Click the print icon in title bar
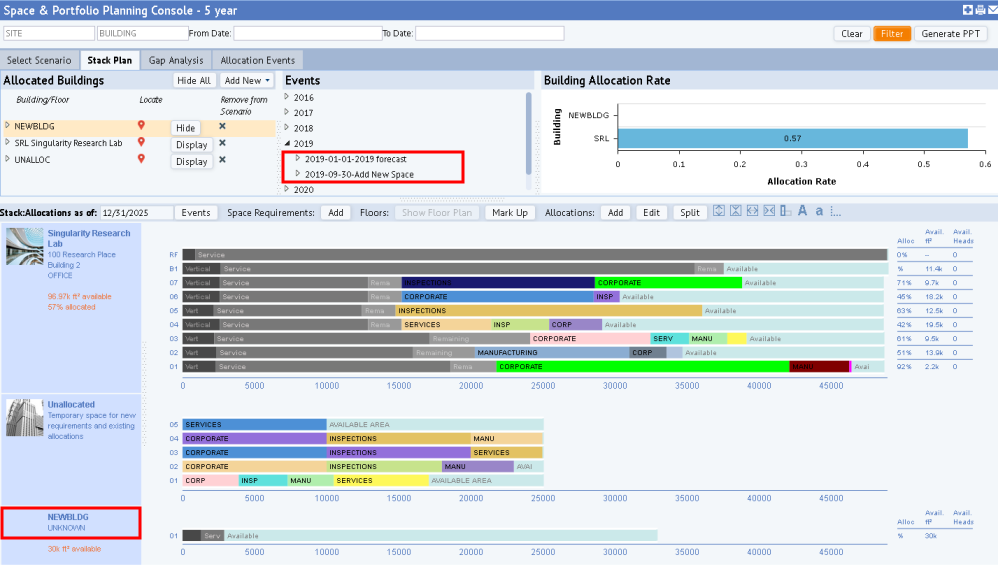The width and height of the screenshot is (998, 569). tap(979, 10)
